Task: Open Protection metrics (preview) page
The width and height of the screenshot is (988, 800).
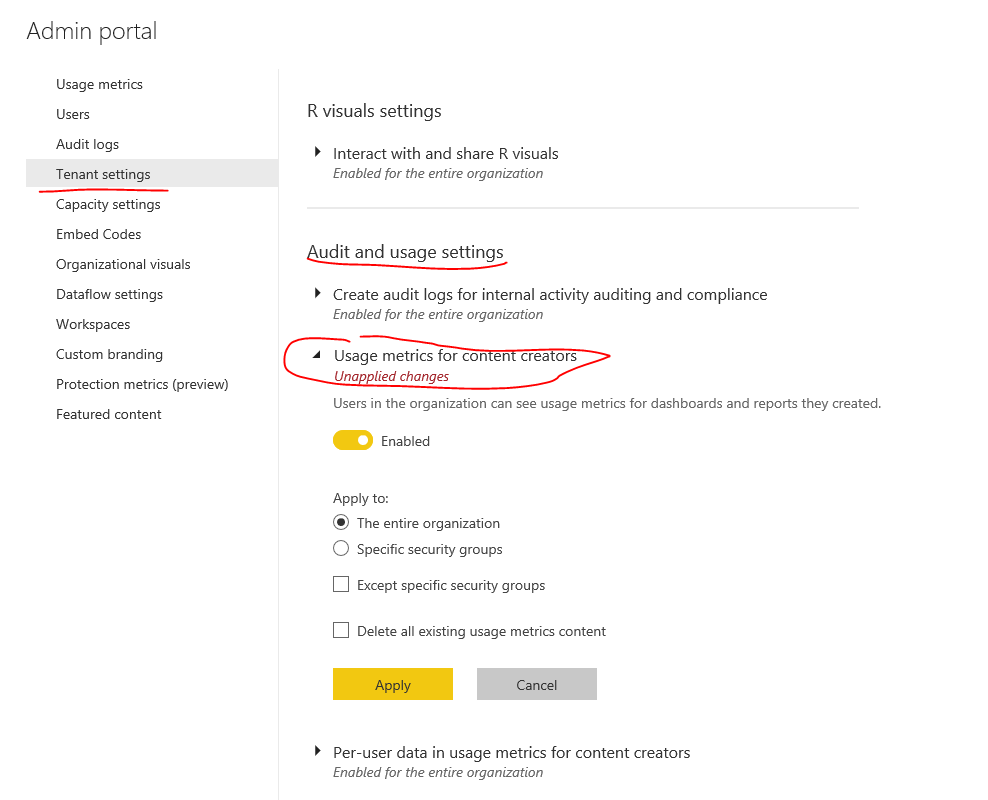Action: [142, 384]
